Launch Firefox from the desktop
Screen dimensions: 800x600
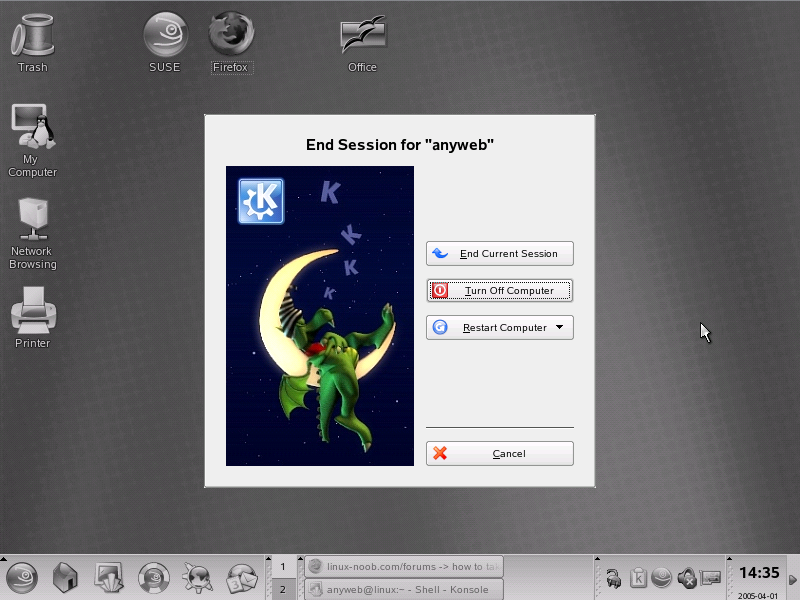[x=231, y=43]
